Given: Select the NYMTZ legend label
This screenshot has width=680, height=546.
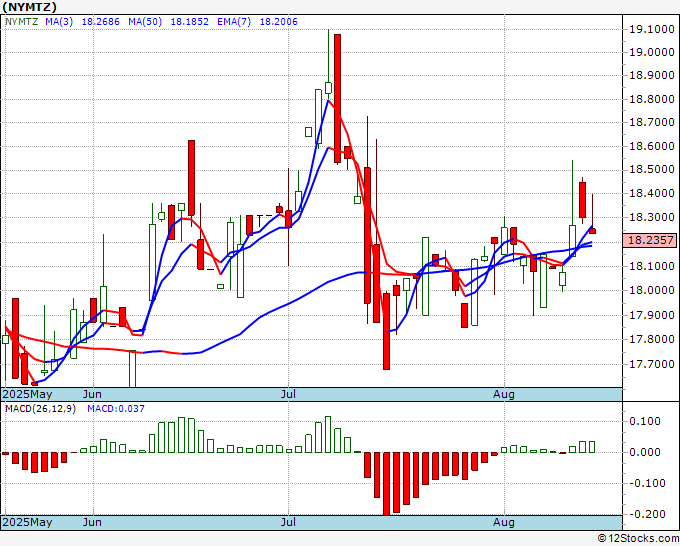Looking at the screenshot, I should click(x=22, y=22).
